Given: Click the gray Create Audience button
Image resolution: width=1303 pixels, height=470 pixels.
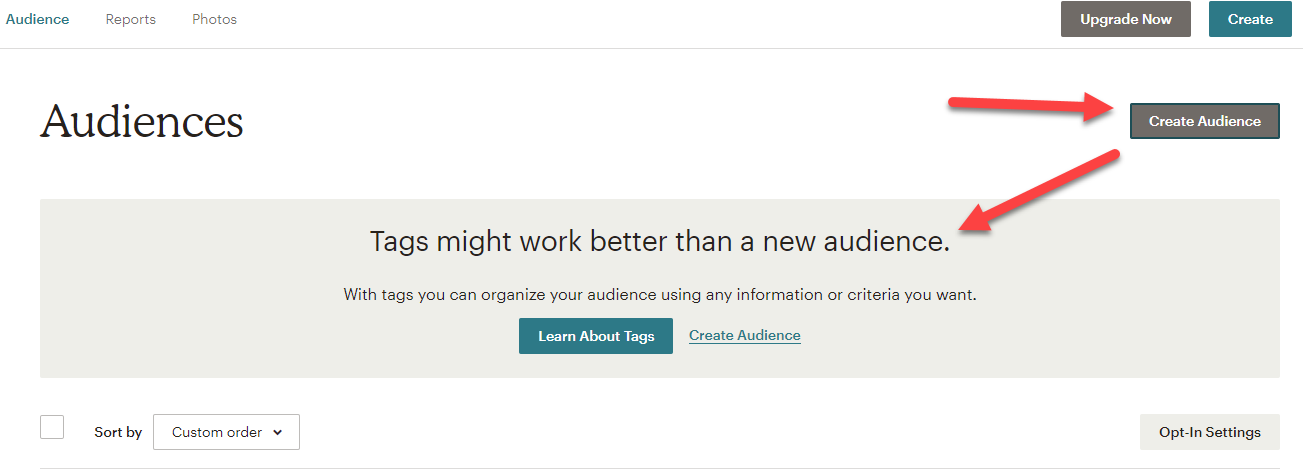Looking at the screenshot, I should coord(1205,121).
